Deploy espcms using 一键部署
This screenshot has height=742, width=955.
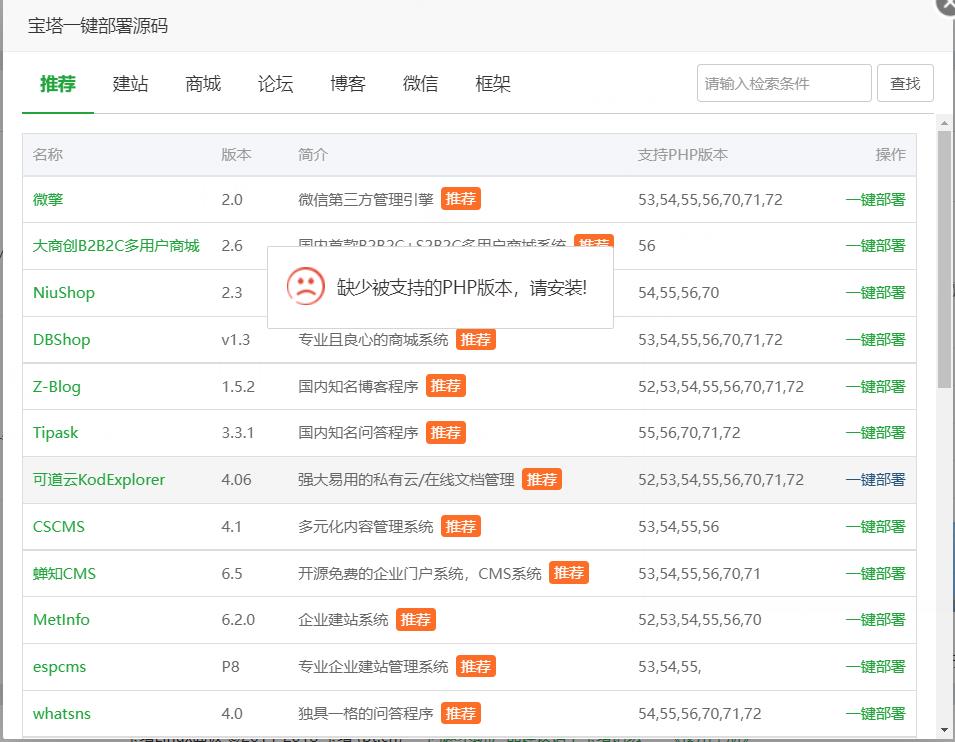point(875,666)
